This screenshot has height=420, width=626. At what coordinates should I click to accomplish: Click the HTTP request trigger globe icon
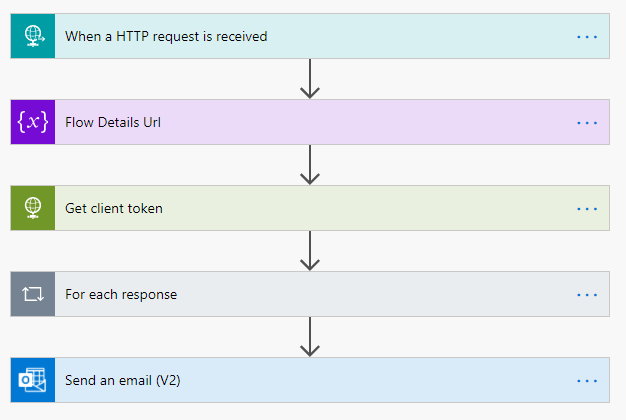coord(33,37)
